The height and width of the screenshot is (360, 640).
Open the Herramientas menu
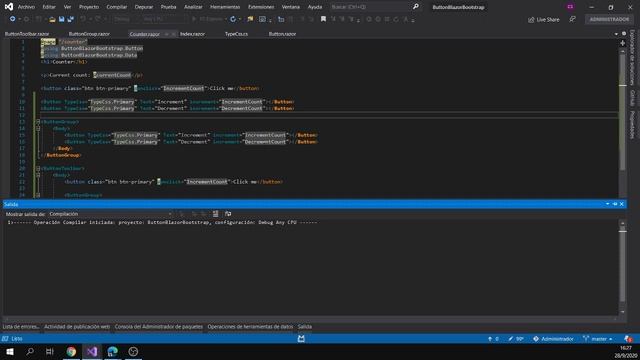(225, 7)
